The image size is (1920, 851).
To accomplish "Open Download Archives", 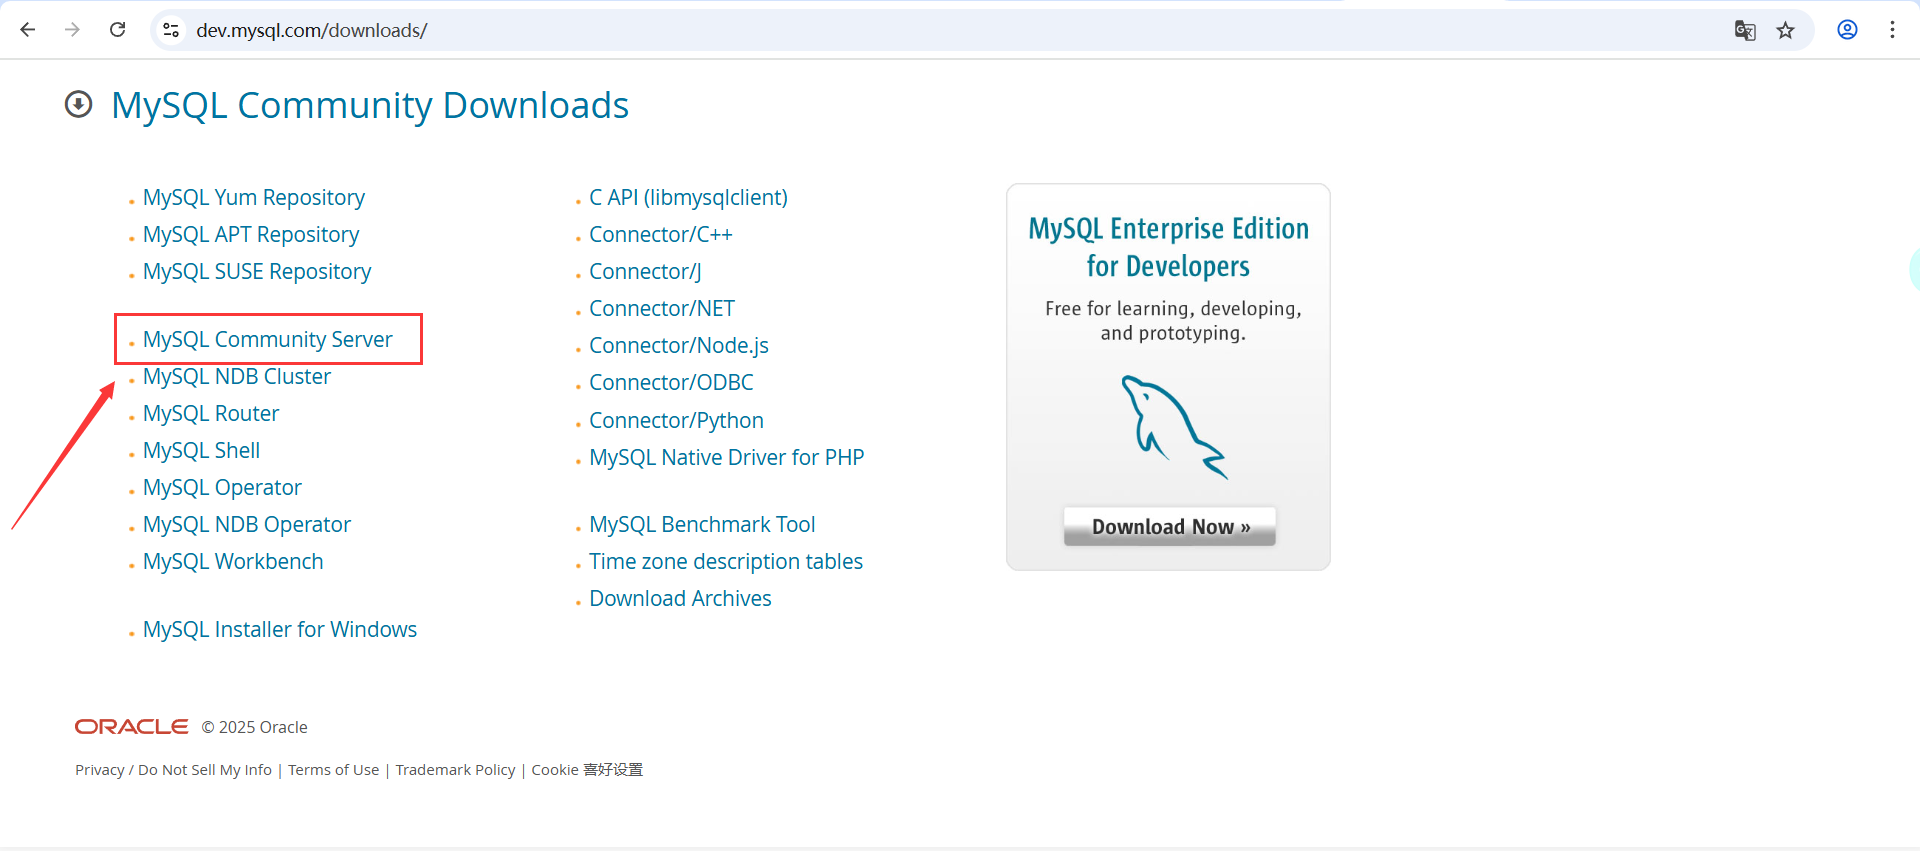I will coord(680,598).
